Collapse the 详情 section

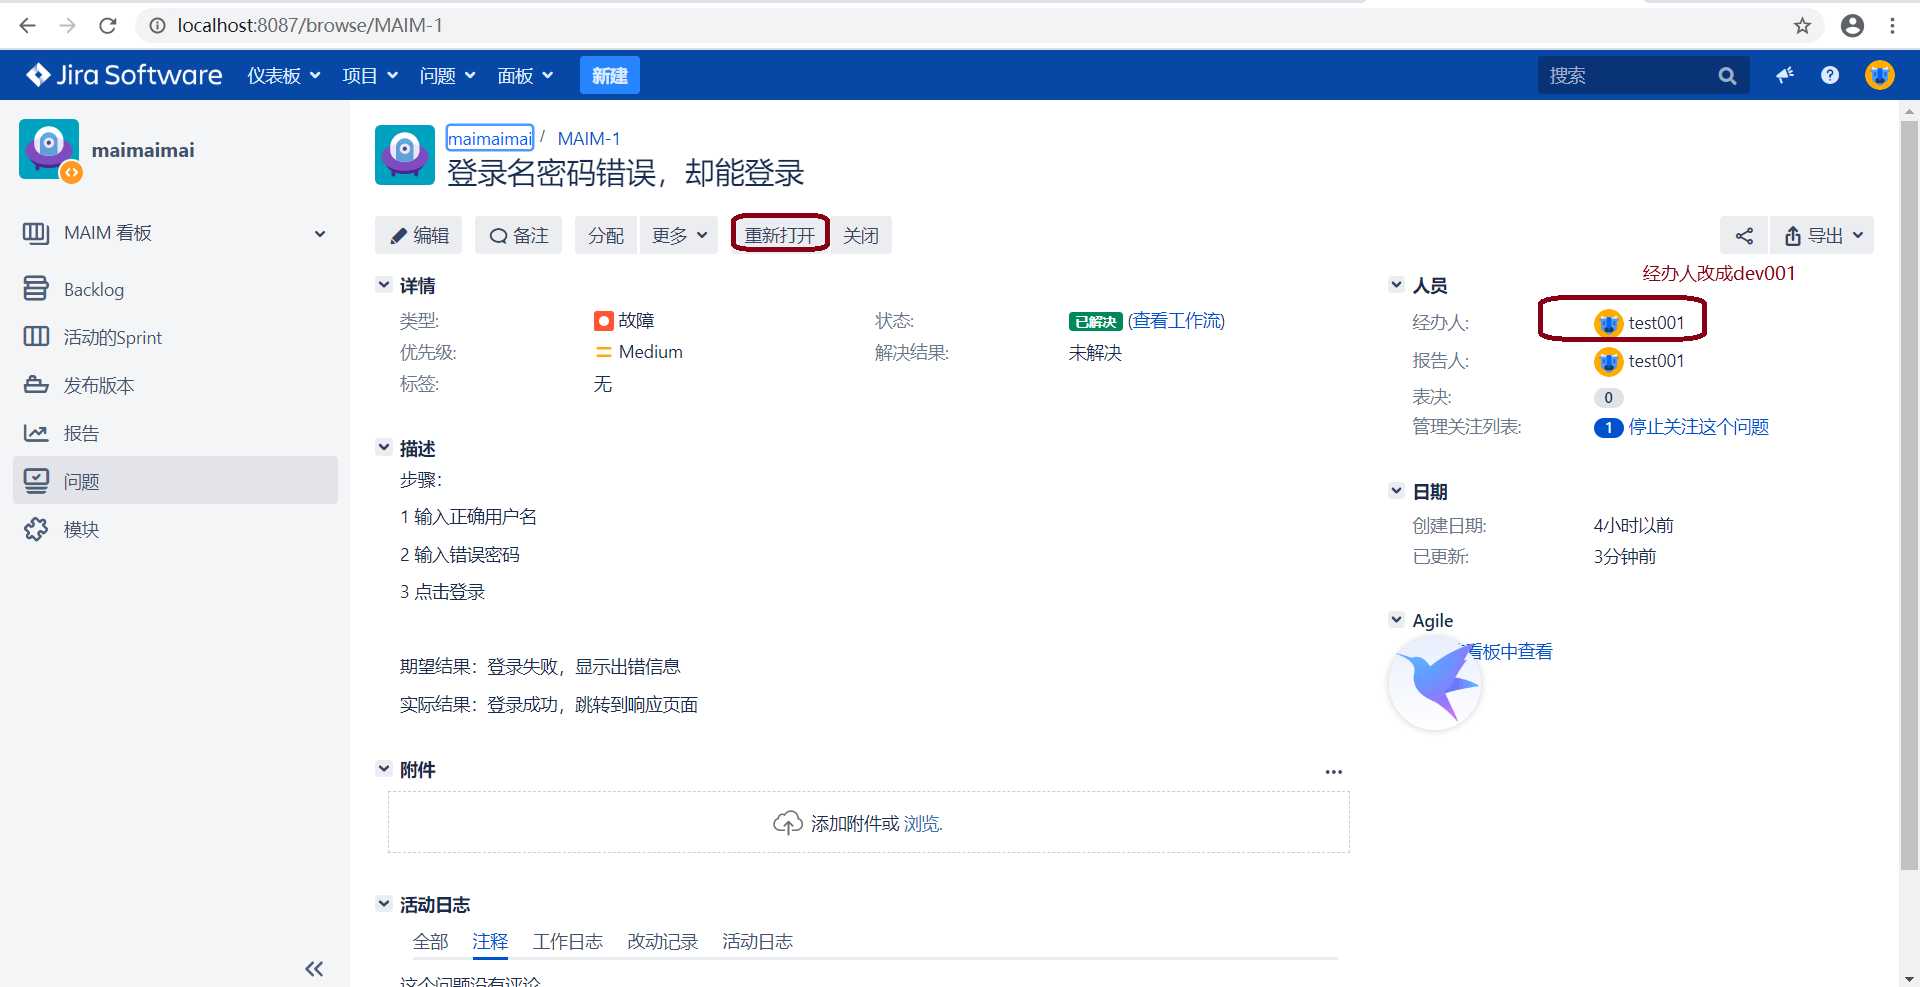383,285
